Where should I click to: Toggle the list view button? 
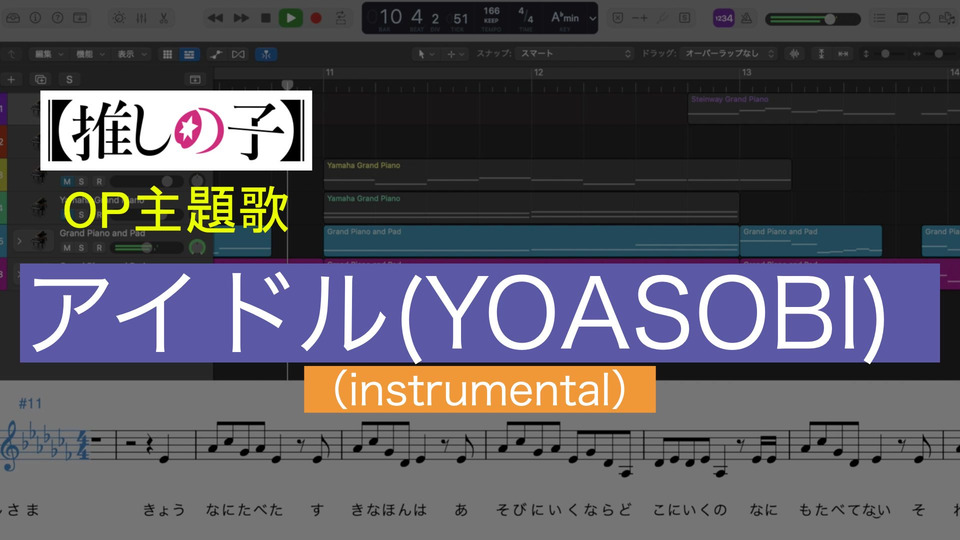(189, 54)
